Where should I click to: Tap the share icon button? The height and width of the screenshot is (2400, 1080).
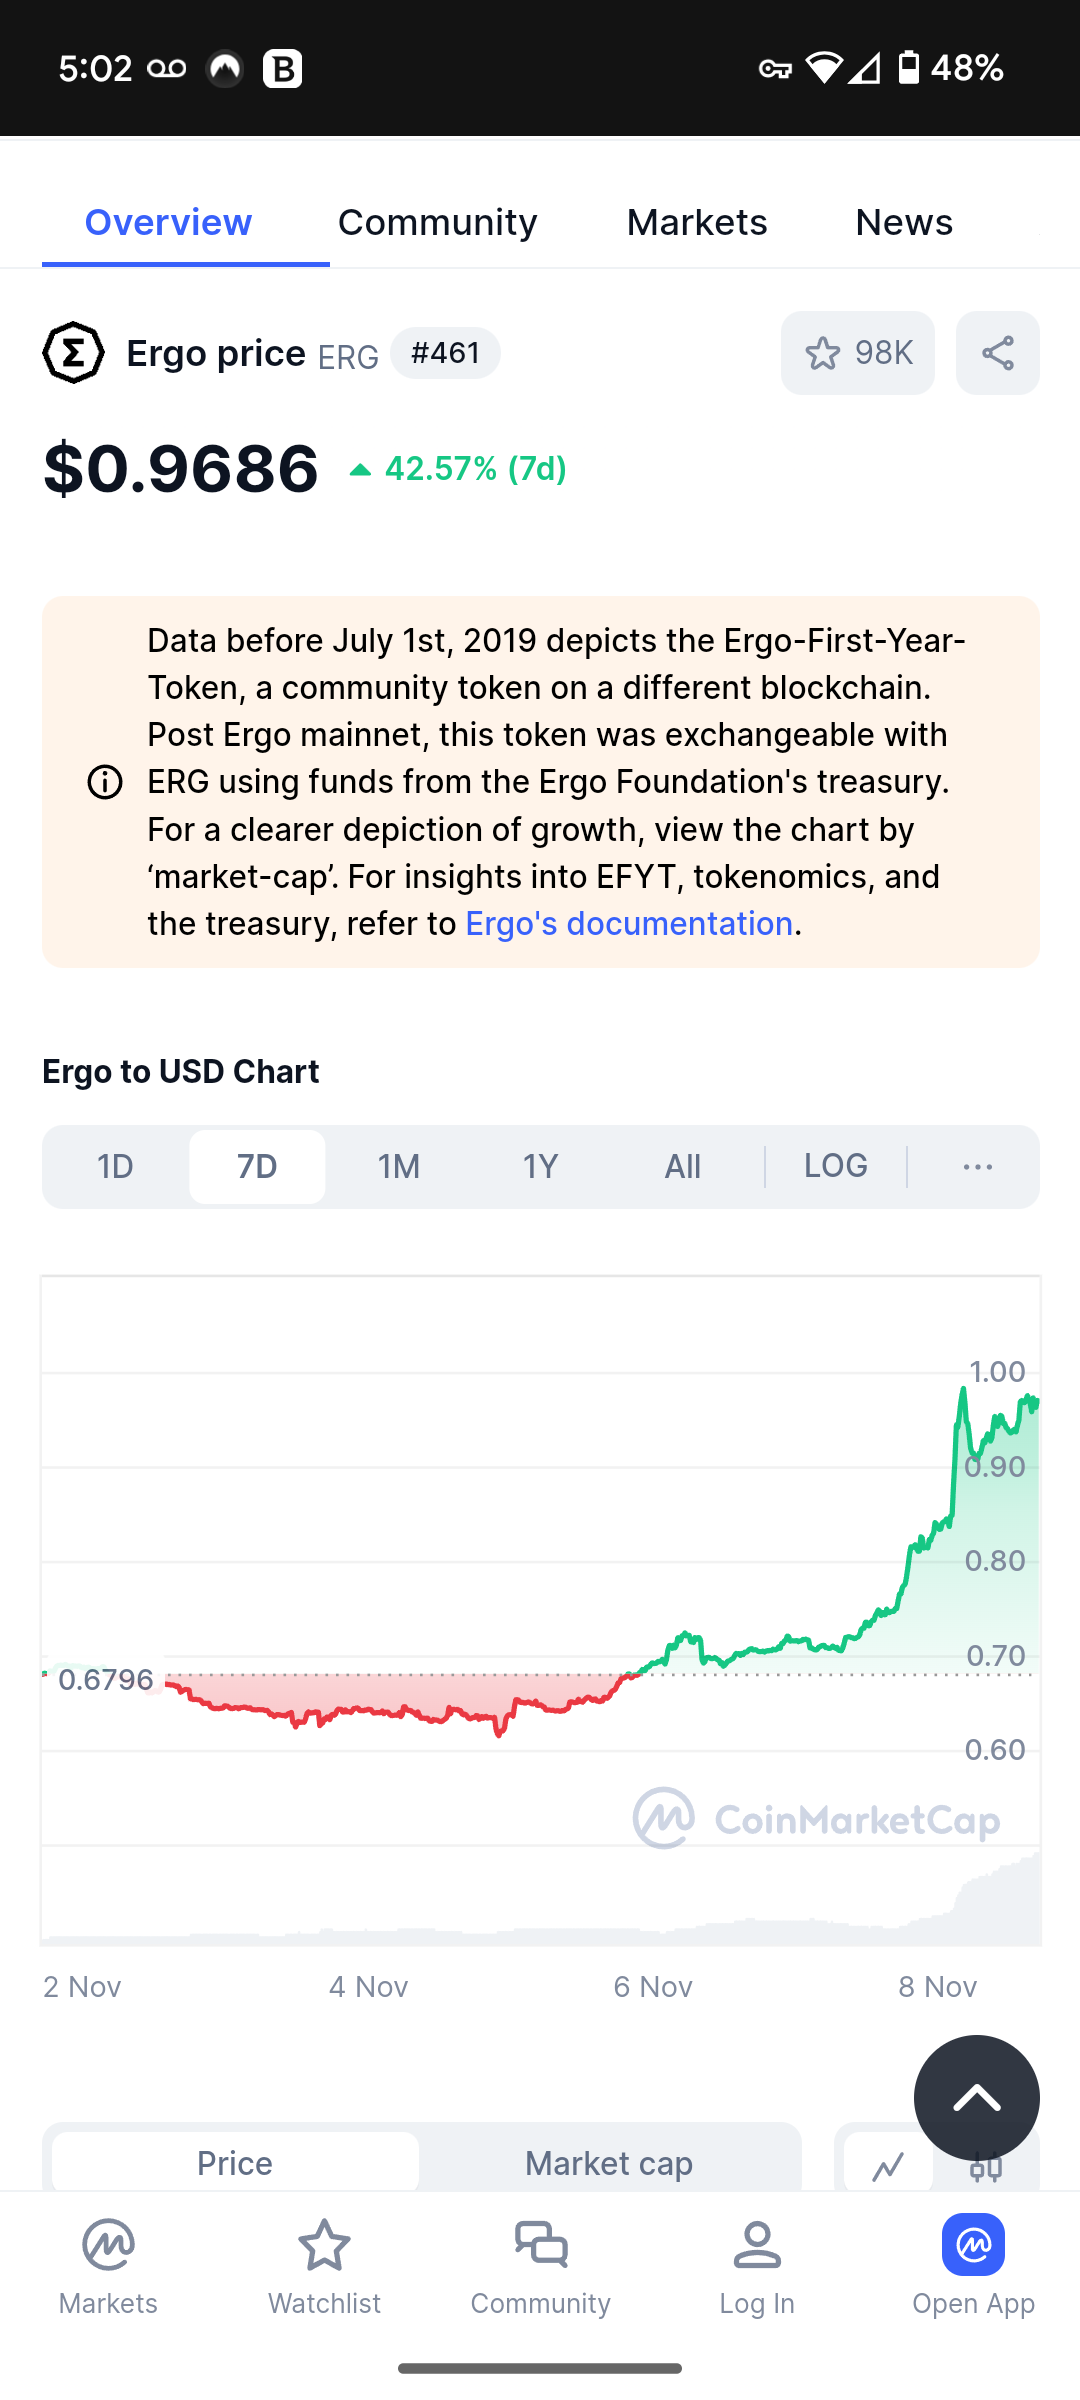997,353
